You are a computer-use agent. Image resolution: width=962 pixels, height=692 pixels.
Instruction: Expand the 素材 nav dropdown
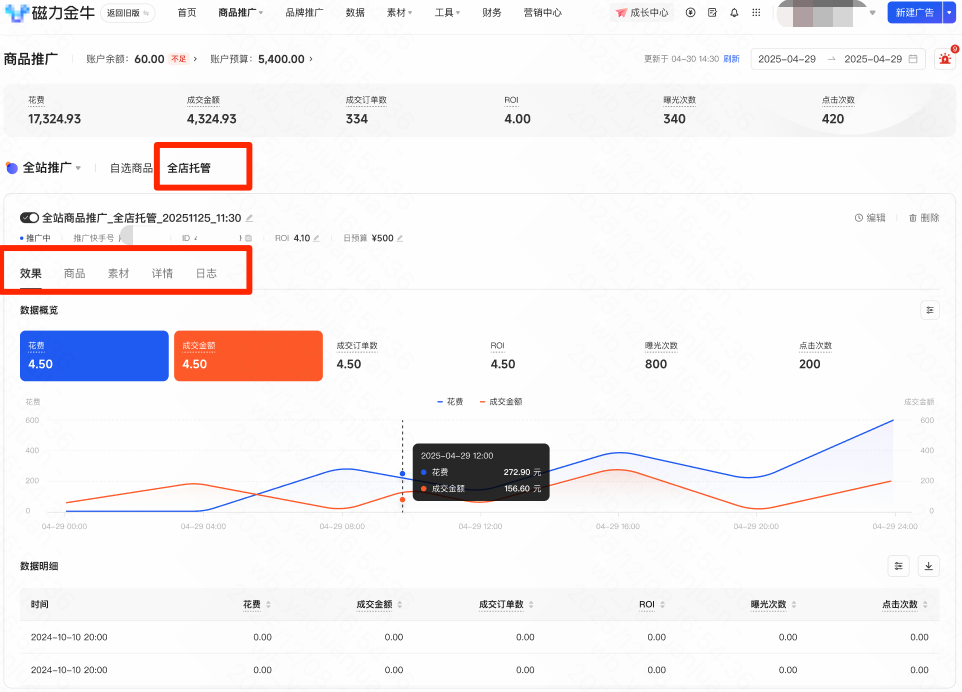point(399,12)
